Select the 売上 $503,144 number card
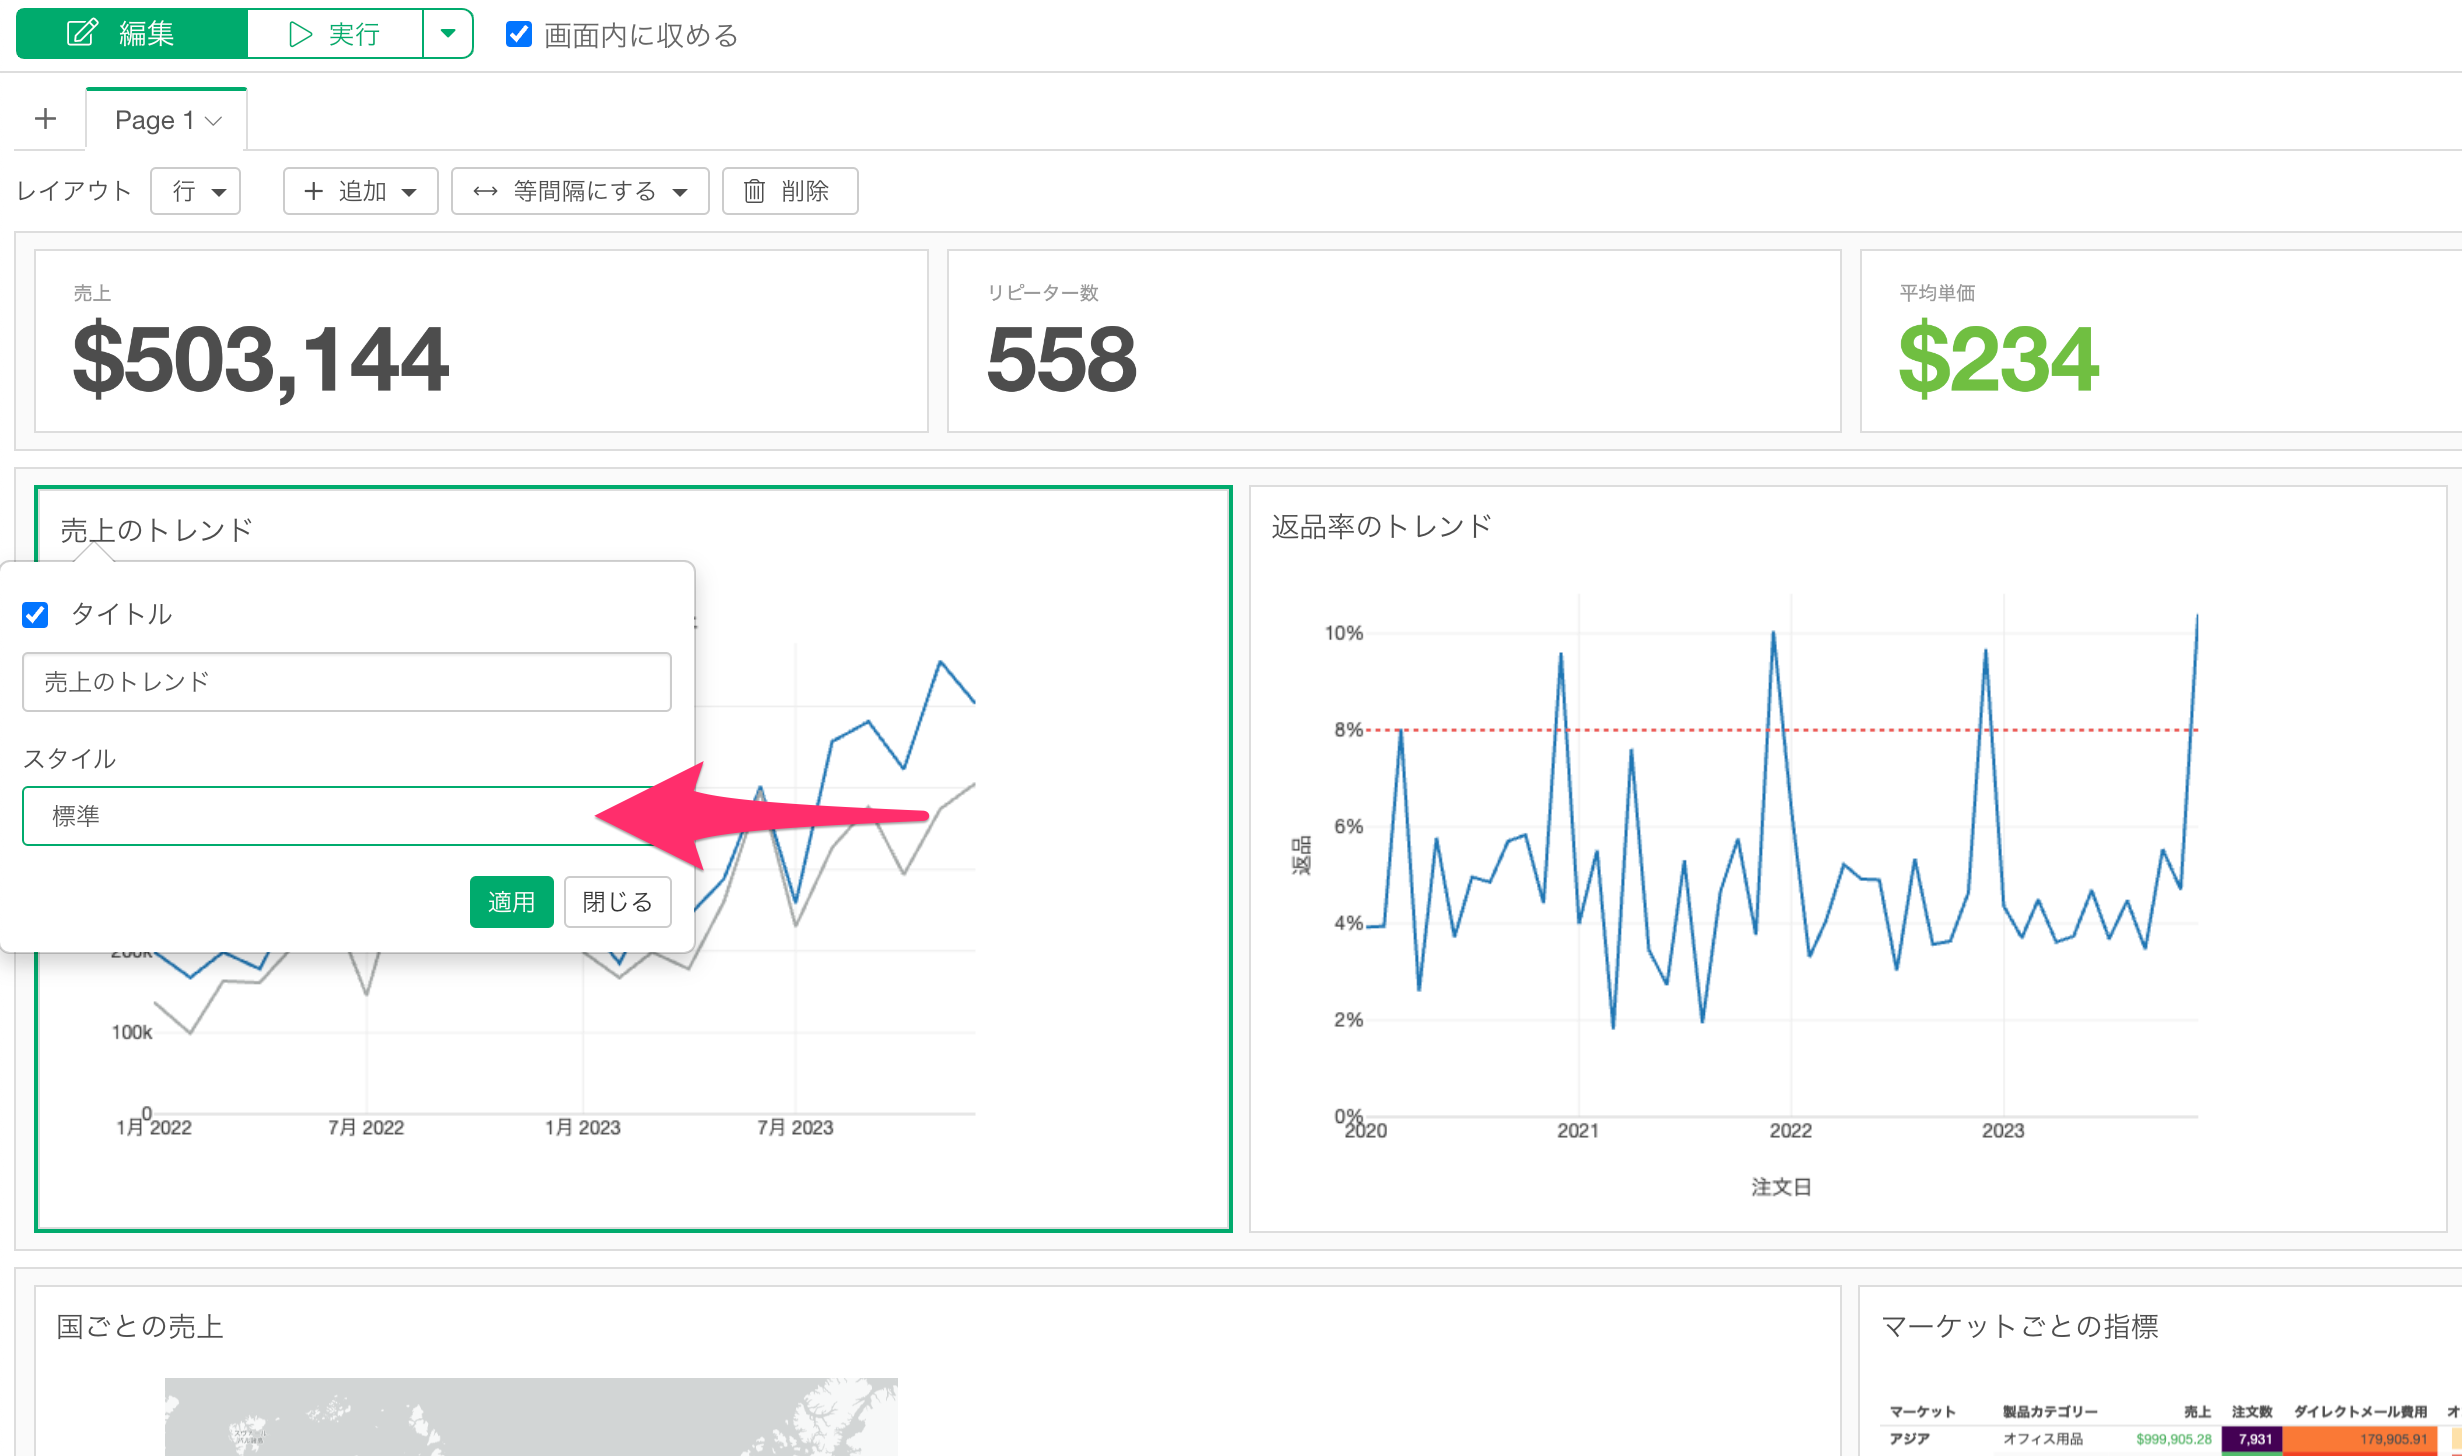The height and width of the screenshot is (1456, 2462). point(480,341)
